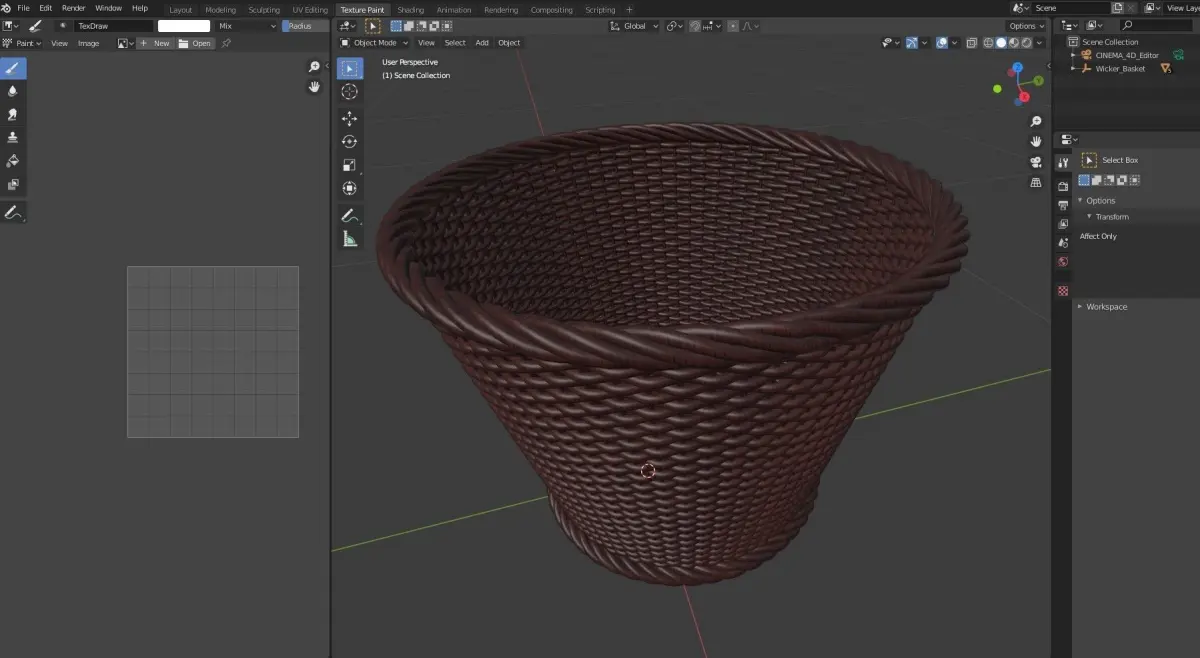Expand the Workspace panel
This screenshot has width=1200, height=658.
click(1080, 306)
